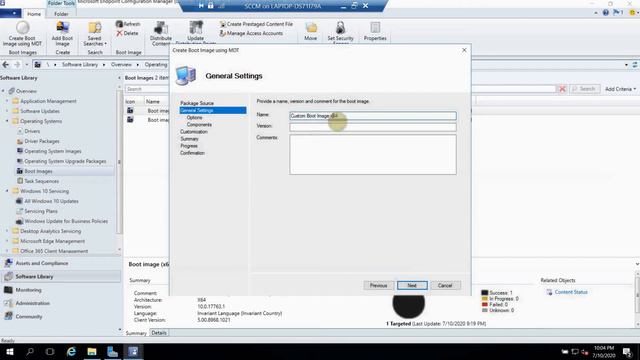Open Monitoring workspace
The width and height of the screenshot is (640, 360).
28,290
